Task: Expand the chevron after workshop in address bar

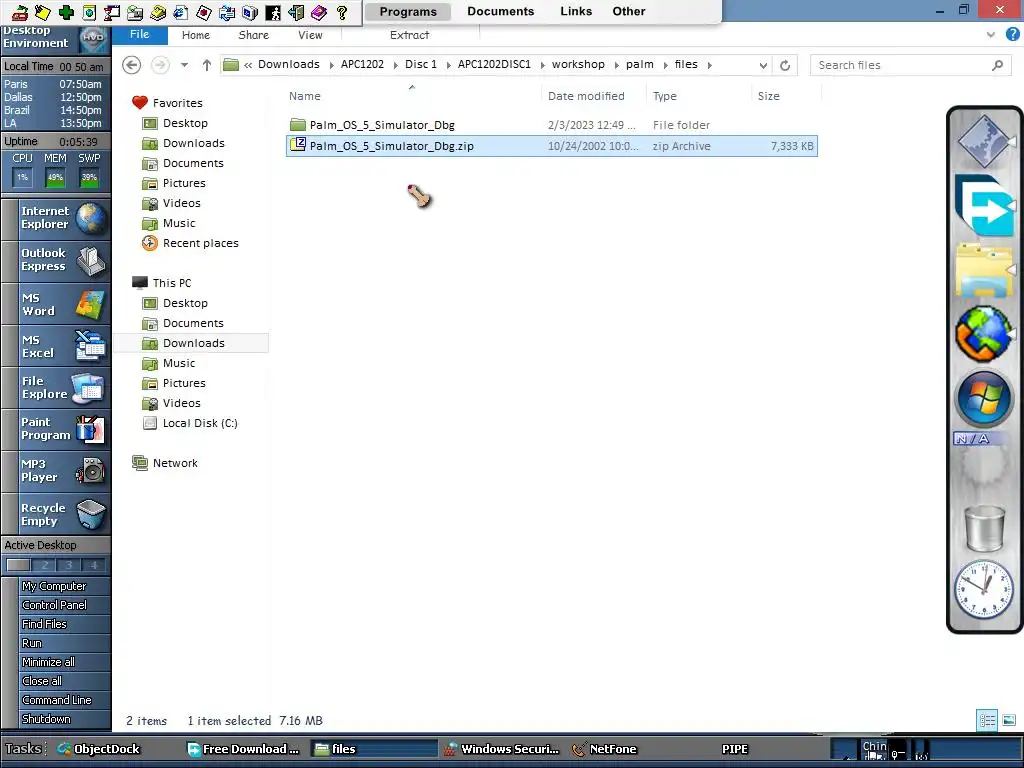Action: pos(615,65)
